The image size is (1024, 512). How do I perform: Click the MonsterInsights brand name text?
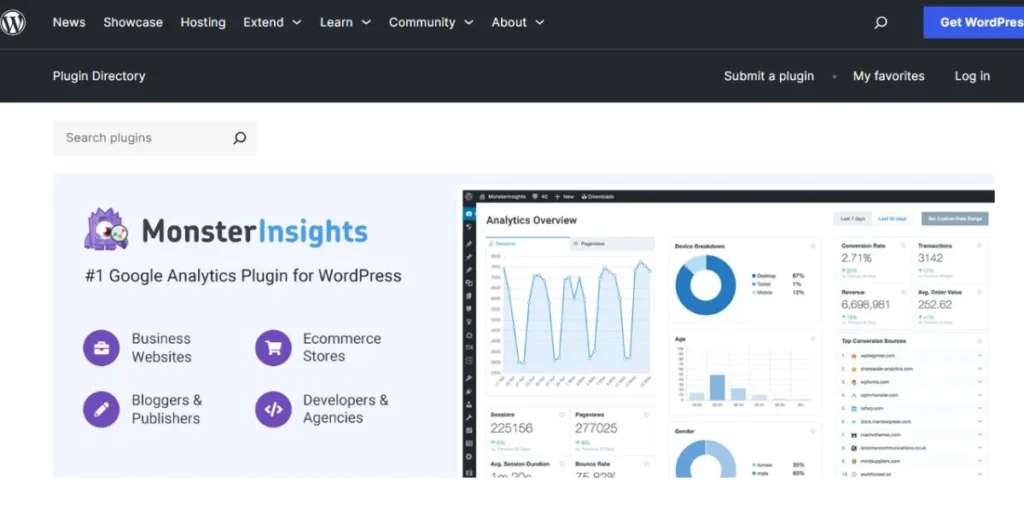pyautogui.click(x=255, y=231)
